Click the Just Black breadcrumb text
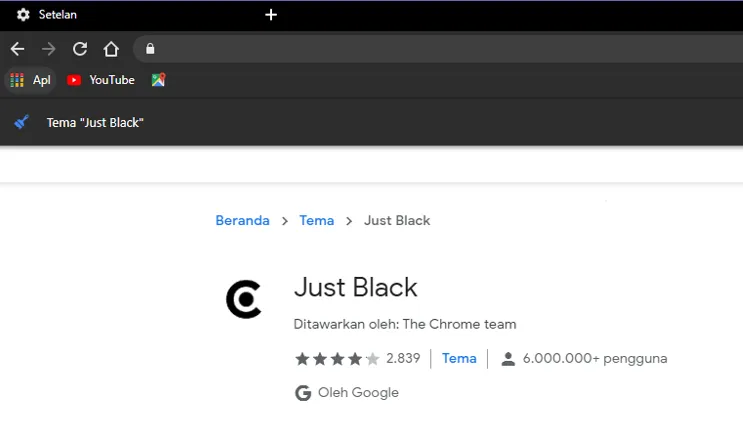The image size is (743, 430). [x=397, y=220]
